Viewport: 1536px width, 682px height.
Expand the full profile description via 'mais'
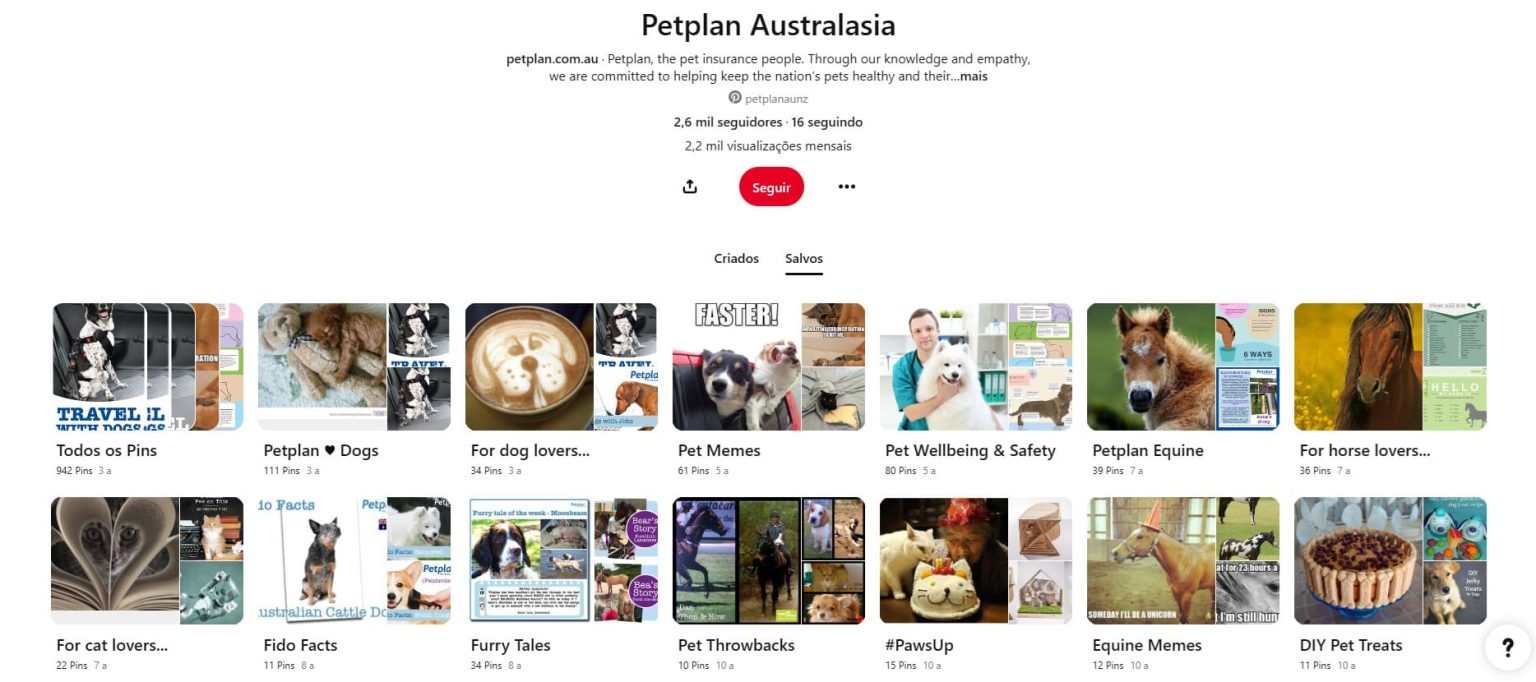pos(975,75)
